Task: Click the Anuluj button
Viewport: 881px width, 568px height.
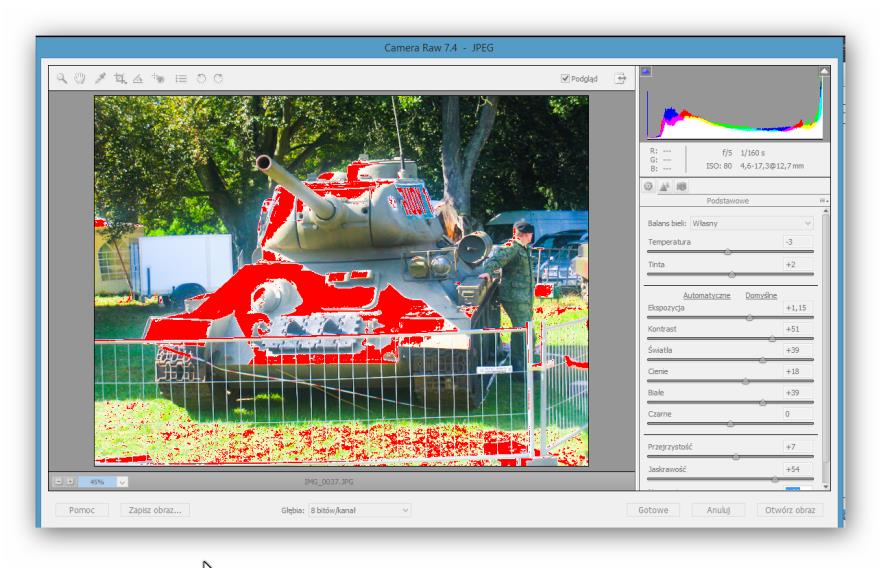Action: [718, 510]
